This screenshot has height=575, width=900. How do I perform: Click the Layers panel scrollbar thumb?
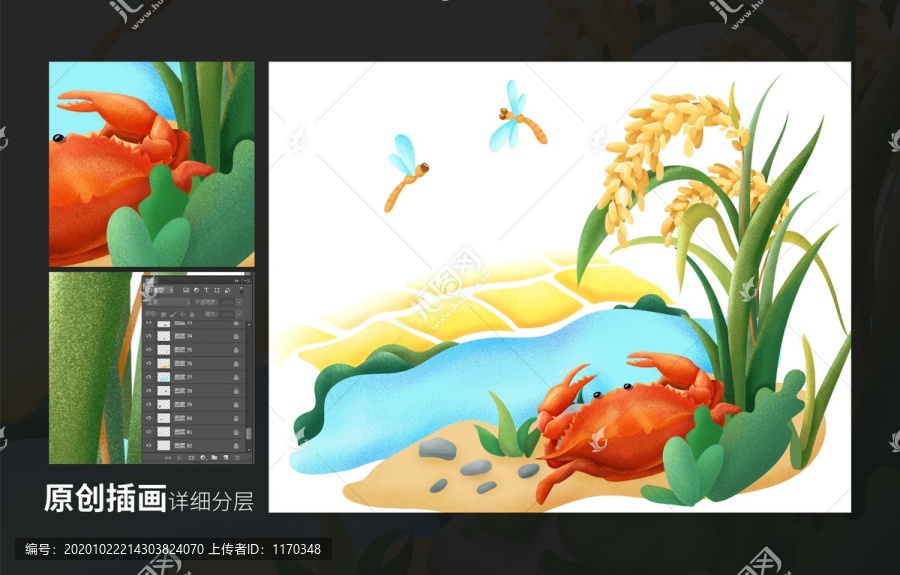[x=249, y=433]
